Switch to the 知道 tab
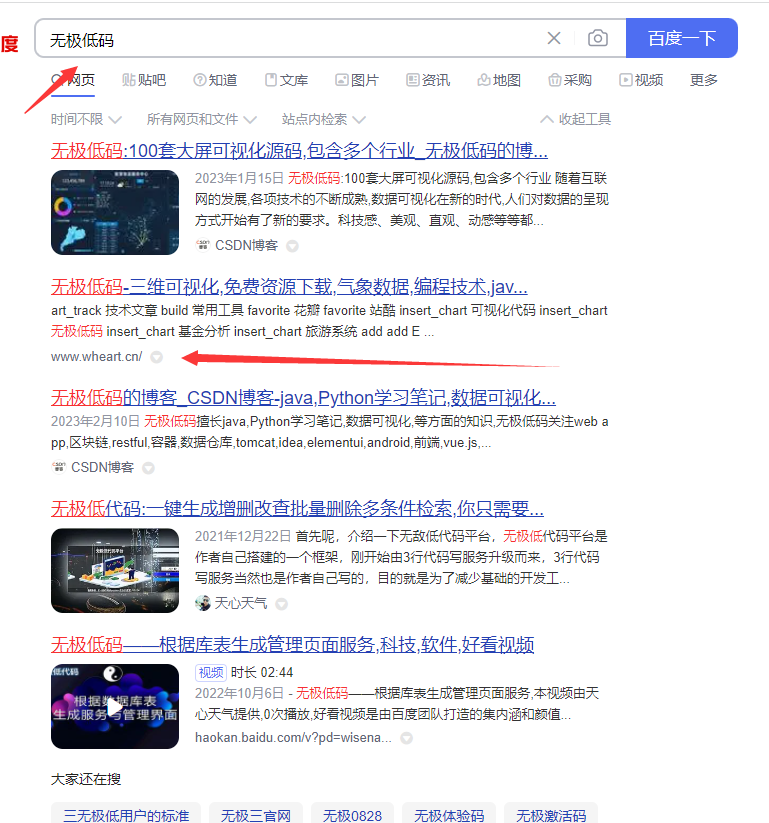 pyautogui.click(x=215, y=80)
